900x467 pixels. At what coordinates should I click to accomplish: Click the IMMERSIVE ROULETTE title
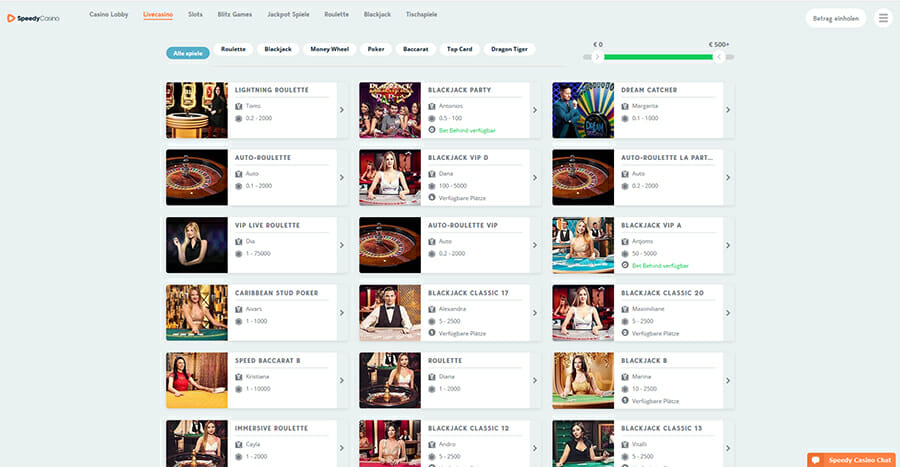[271, 429]
